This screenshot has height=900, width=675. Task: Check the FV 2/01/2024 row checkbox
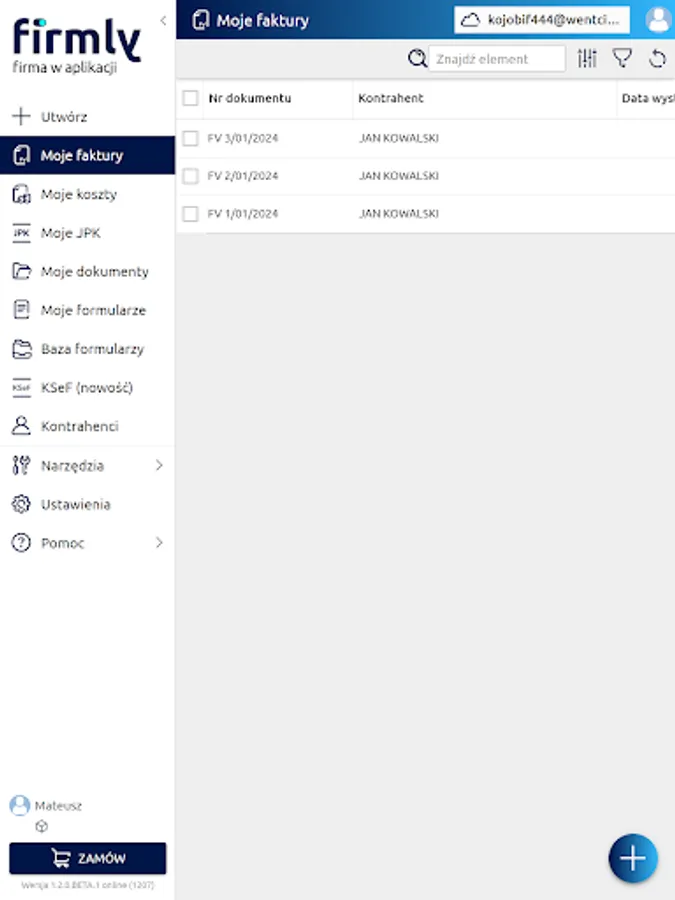pyautogui.click(x=191, y=176)
